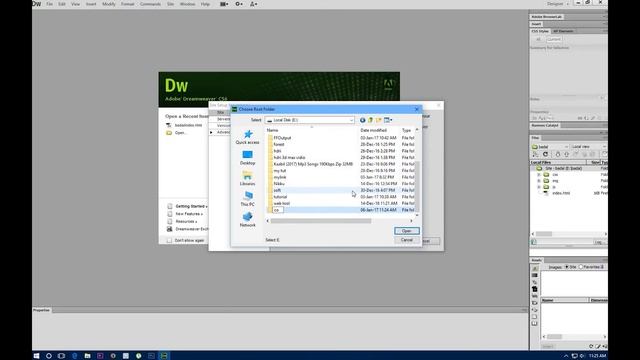Viewport: 640px width, 360px height.
Task: Select the tutorial folder
Action: click(x=280, y=197)
